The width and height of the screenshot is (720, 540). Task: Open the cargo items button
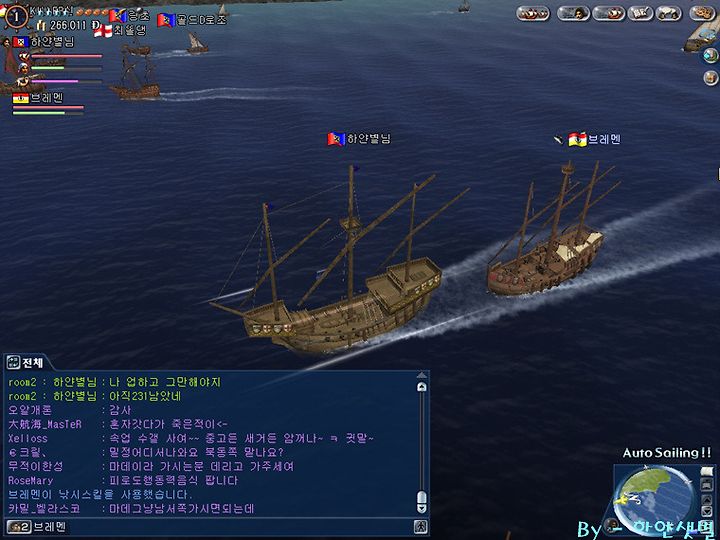pyautogui.click(x=669, y=13)
